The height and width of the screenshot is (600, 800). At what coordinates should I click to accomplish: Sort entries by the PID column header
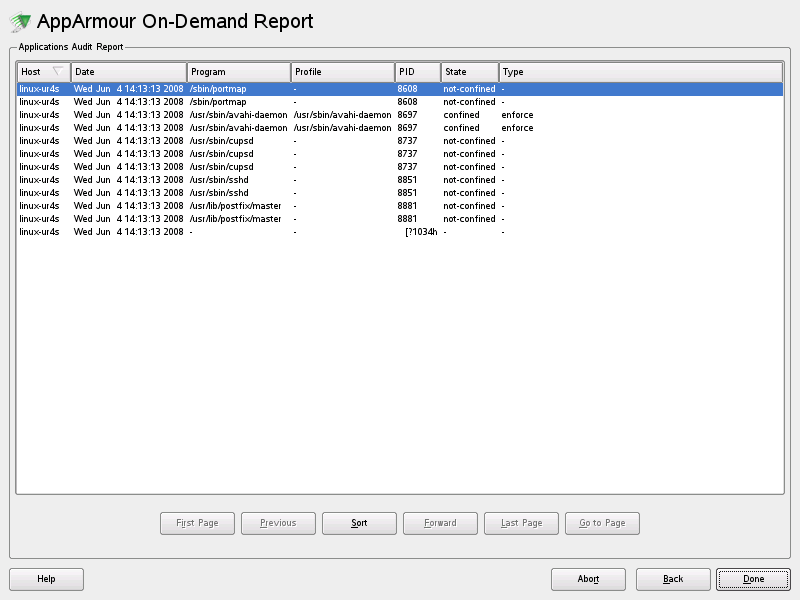coord(417,71)
